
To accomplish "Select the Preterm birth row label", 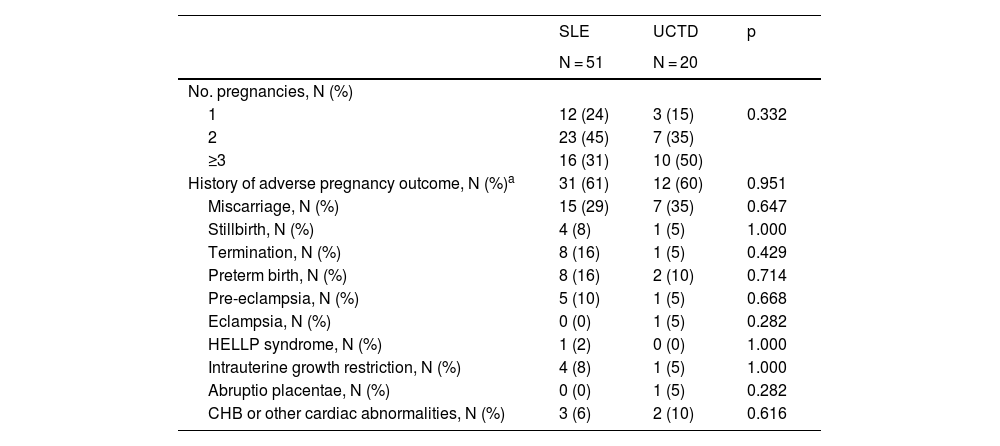I will tap(277, 275).
